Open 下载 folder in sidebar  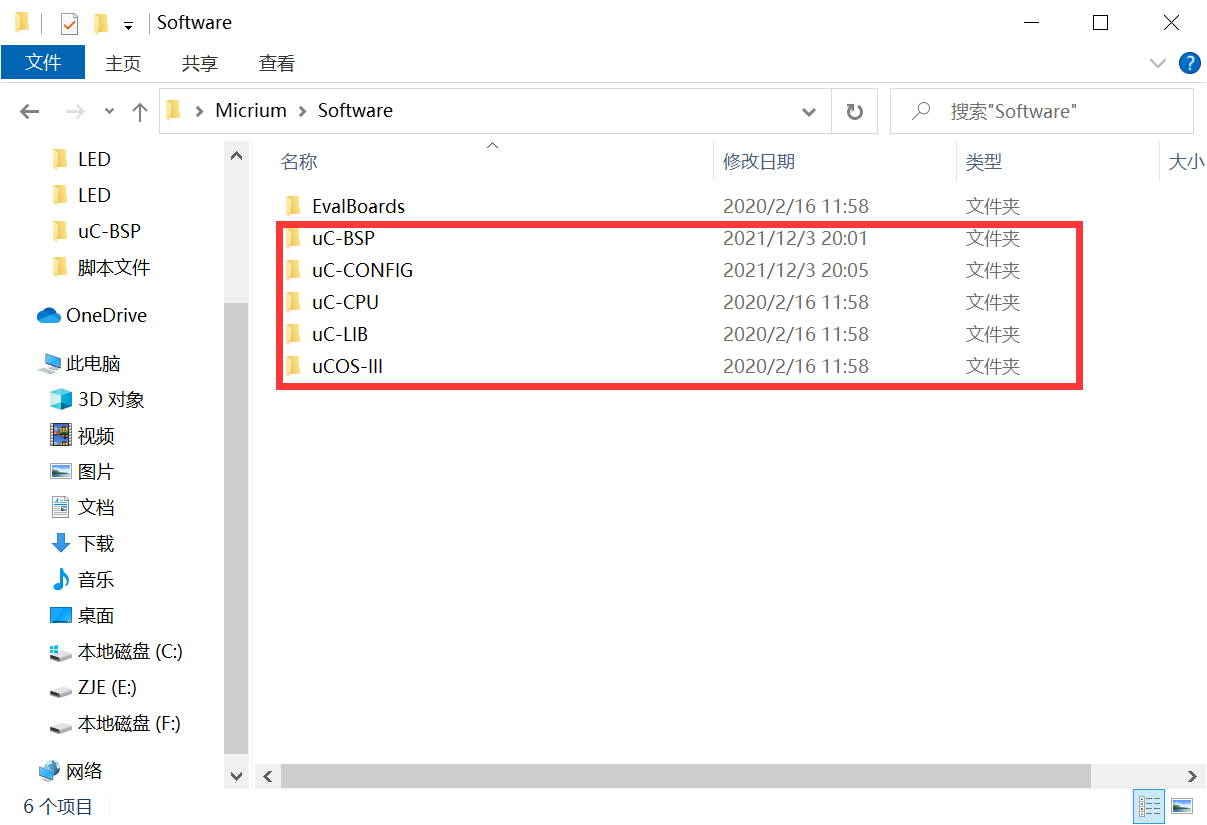[x=96, y=543]
